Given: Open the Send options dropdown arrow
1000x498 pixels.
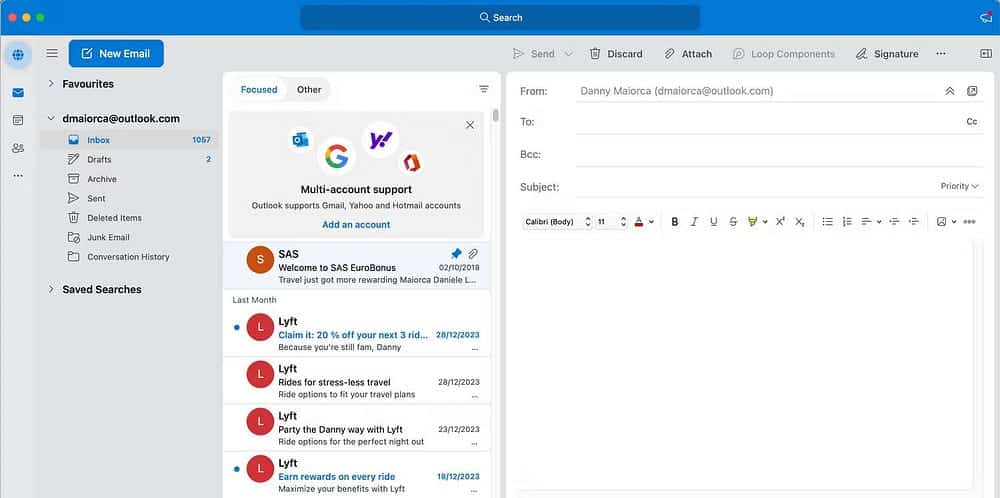Looking at the screenshot, I should click(x=569, y=54).
